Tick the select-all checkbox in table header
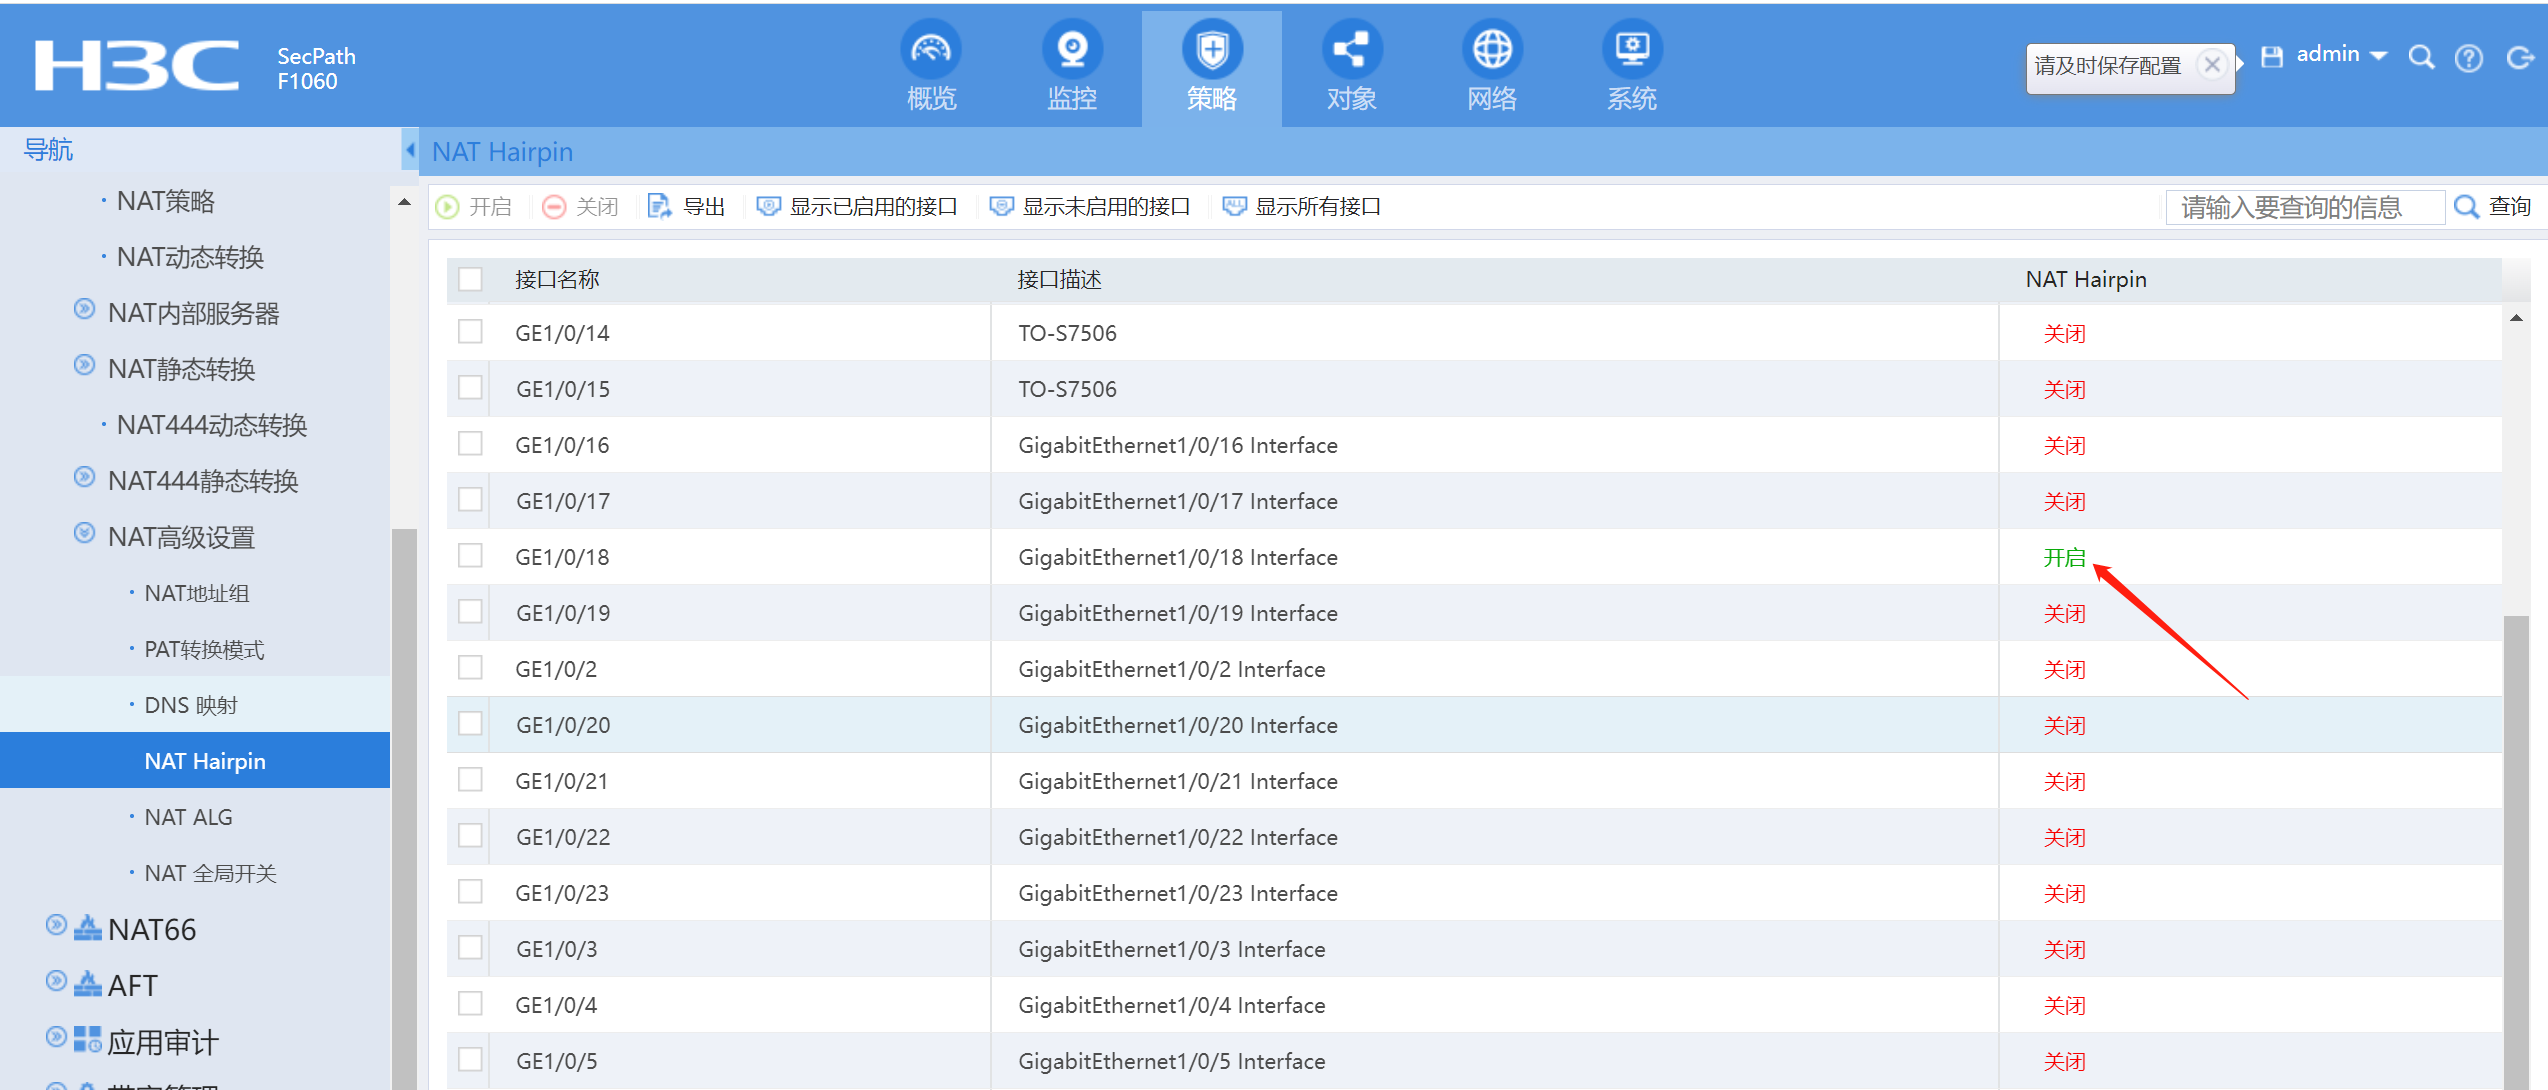Image resolution: width=2548 pixels, height=1090 pixels. 470,279
